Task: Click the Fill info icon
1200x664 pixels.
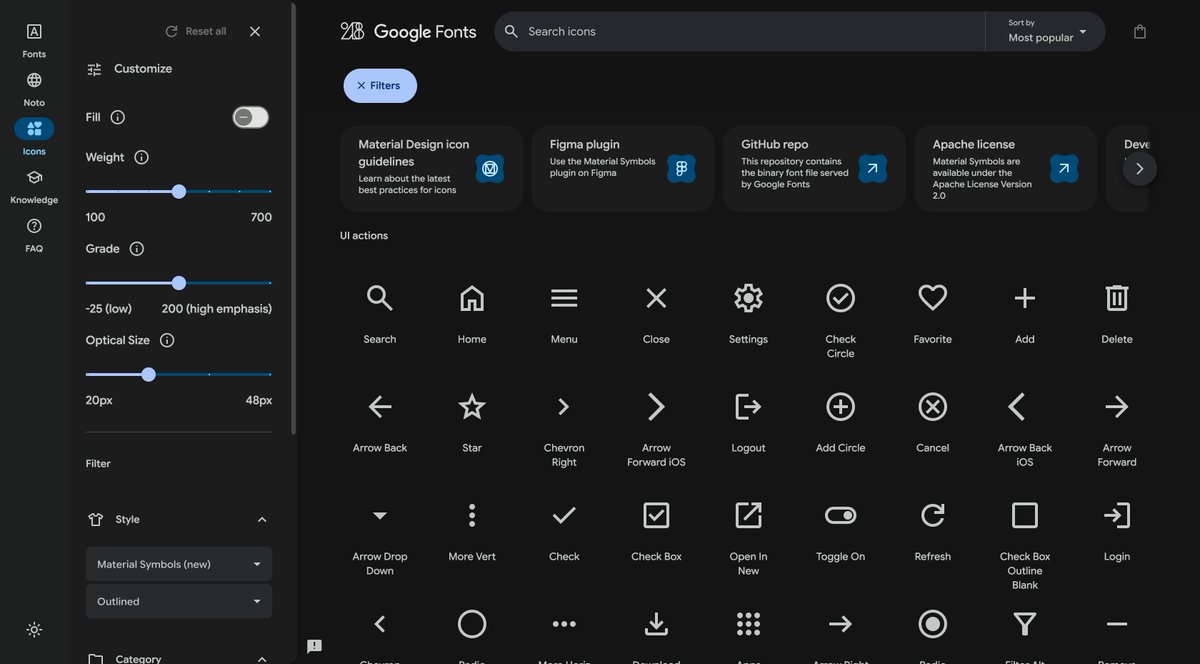Action: tap(117, 117)
